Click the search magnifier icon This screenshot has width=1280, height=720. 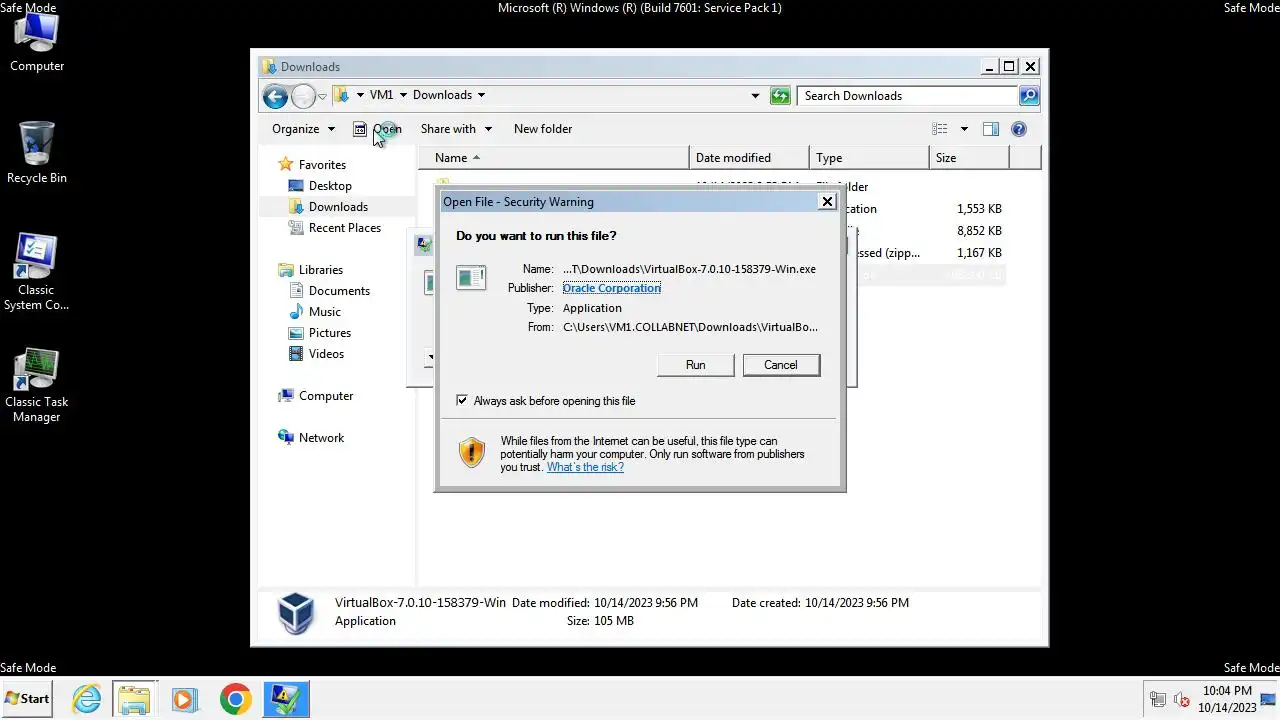(x=1029, y=96)
